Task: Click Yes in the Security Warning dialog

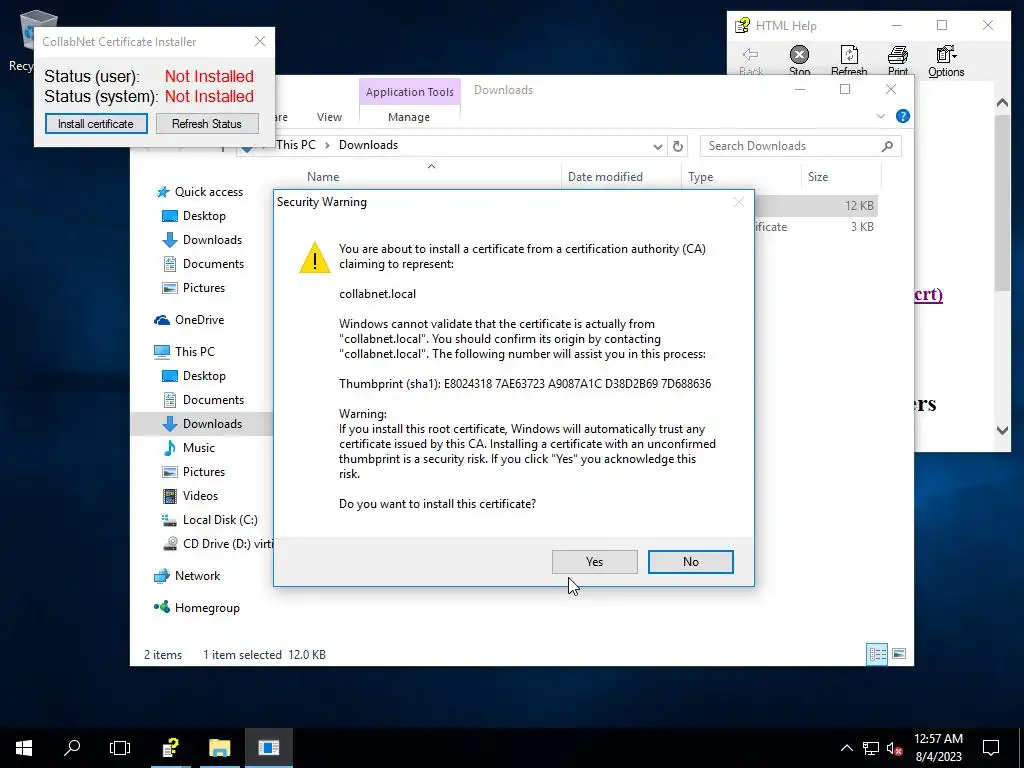Action: tap(594, 562)
